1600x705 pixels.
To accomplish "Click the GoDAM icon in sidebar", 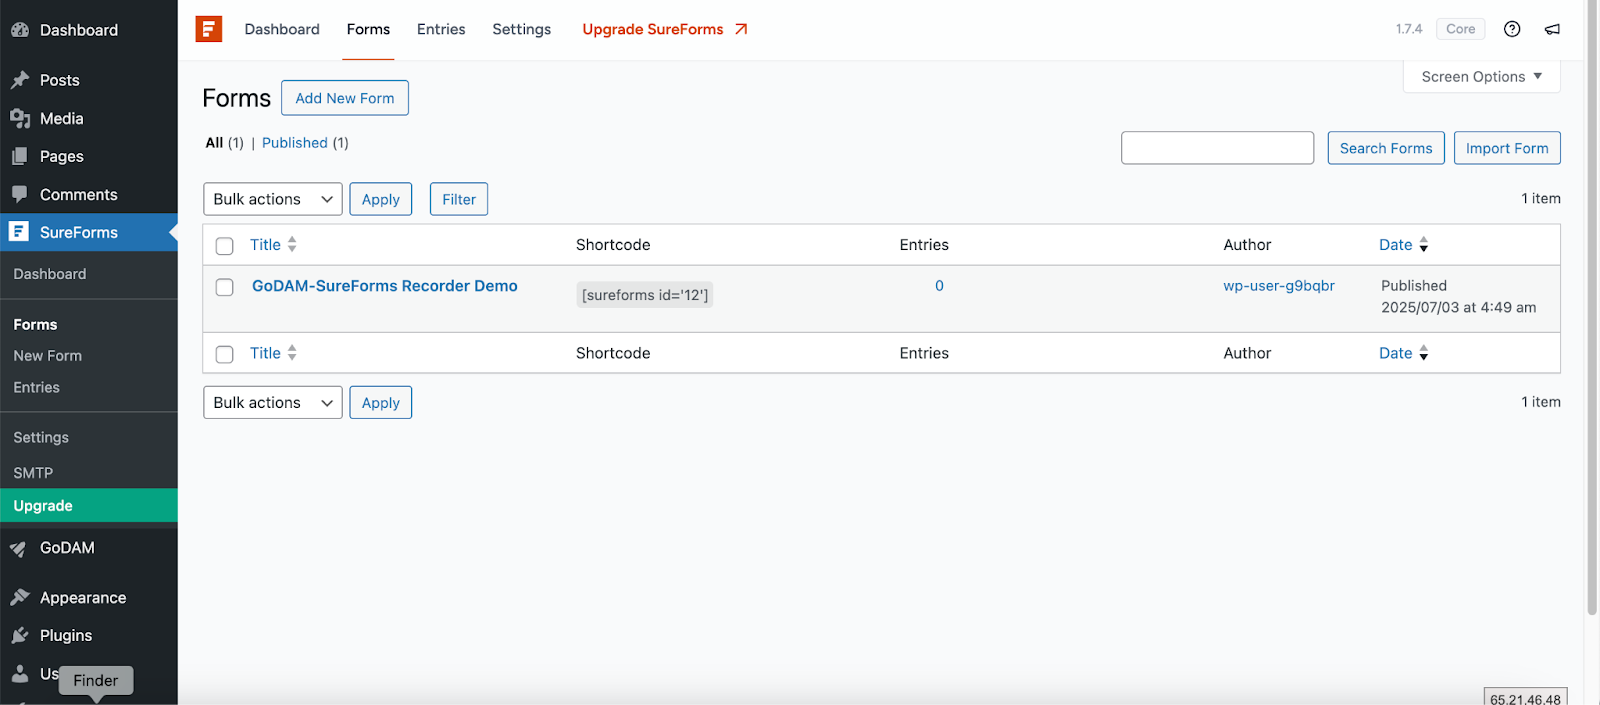I will (x=20, y=548).
